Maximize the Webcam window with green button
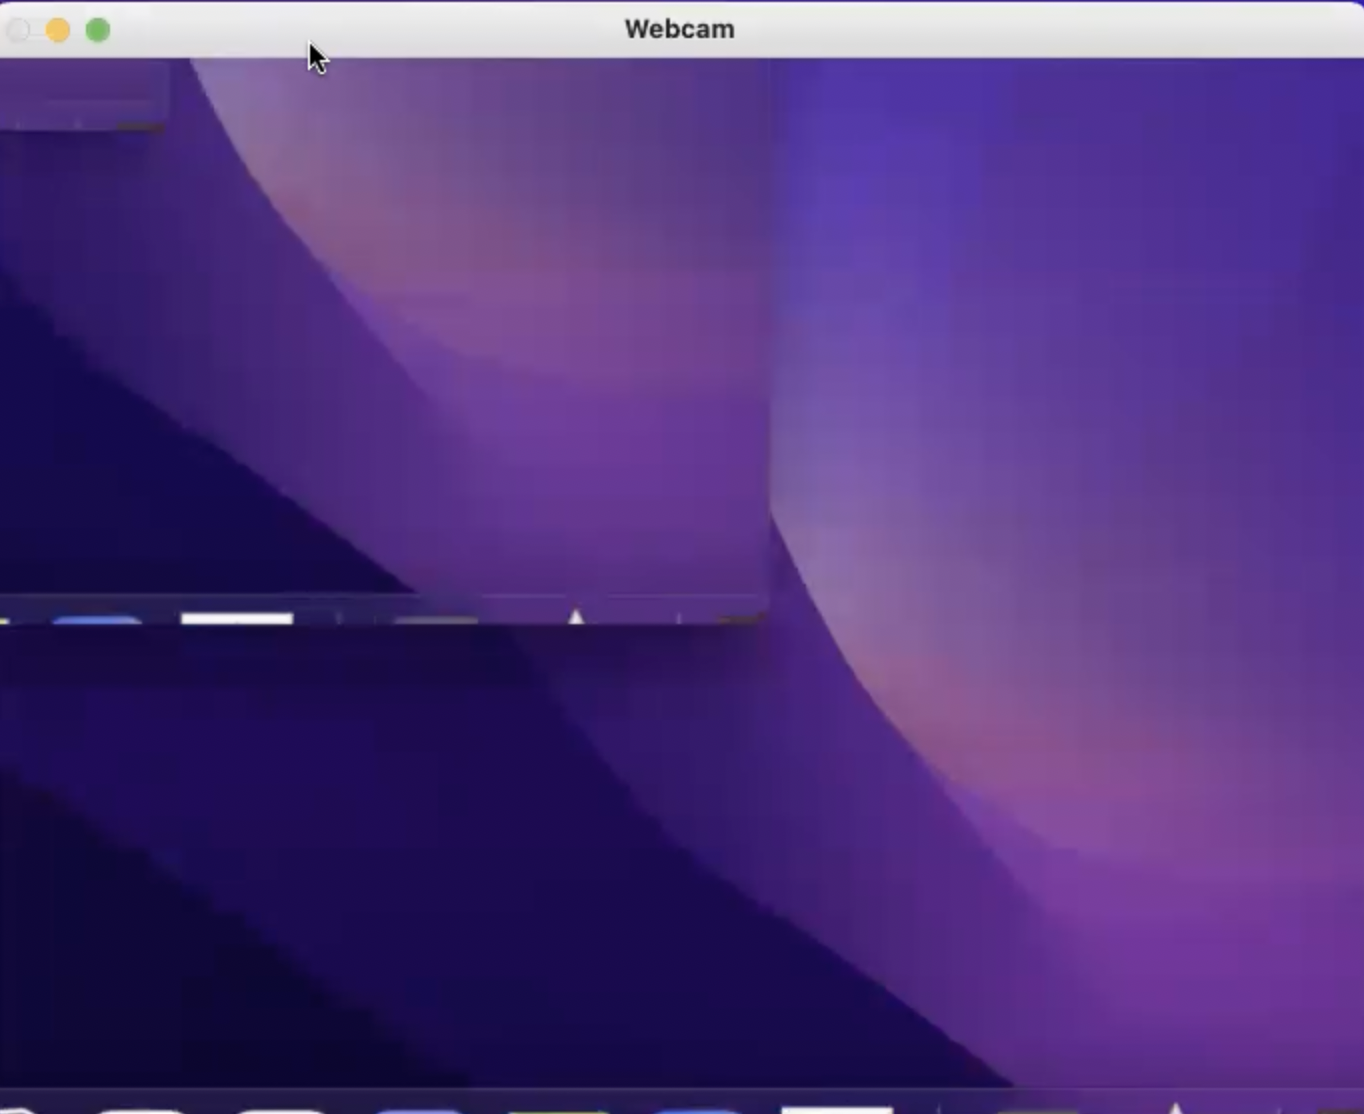1364x1114 pixels. (98, 30)
